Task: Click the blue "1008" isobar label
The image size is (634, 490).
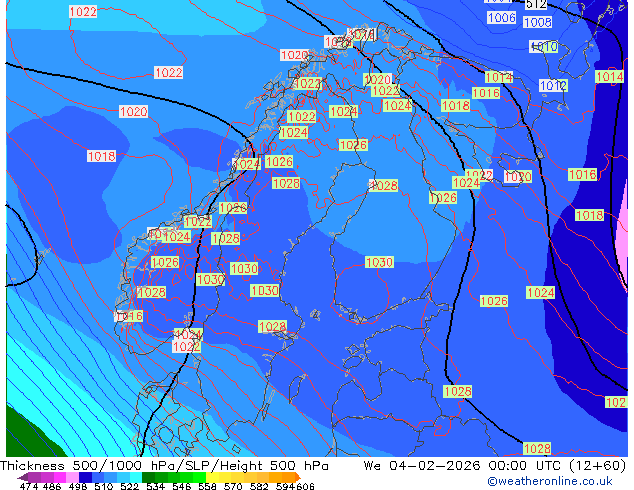Action: (x=537, y=22)
